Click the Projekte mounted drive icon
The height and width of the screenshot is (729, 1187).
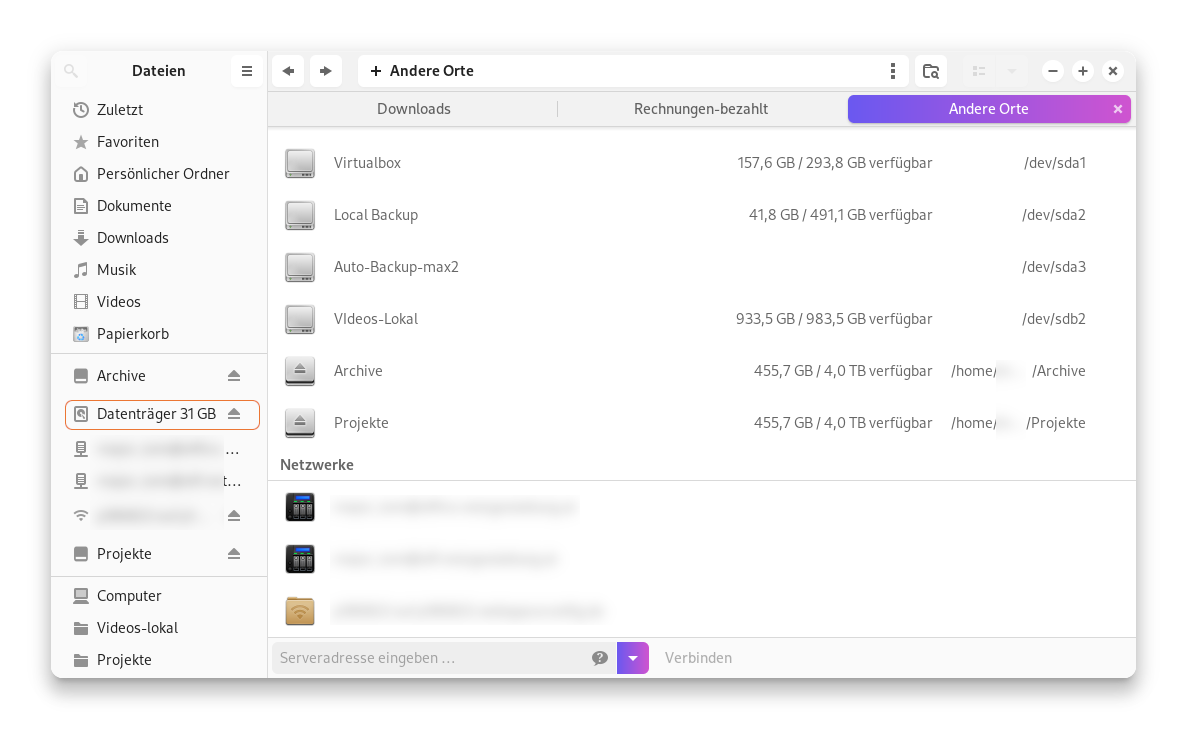(300, 423)
